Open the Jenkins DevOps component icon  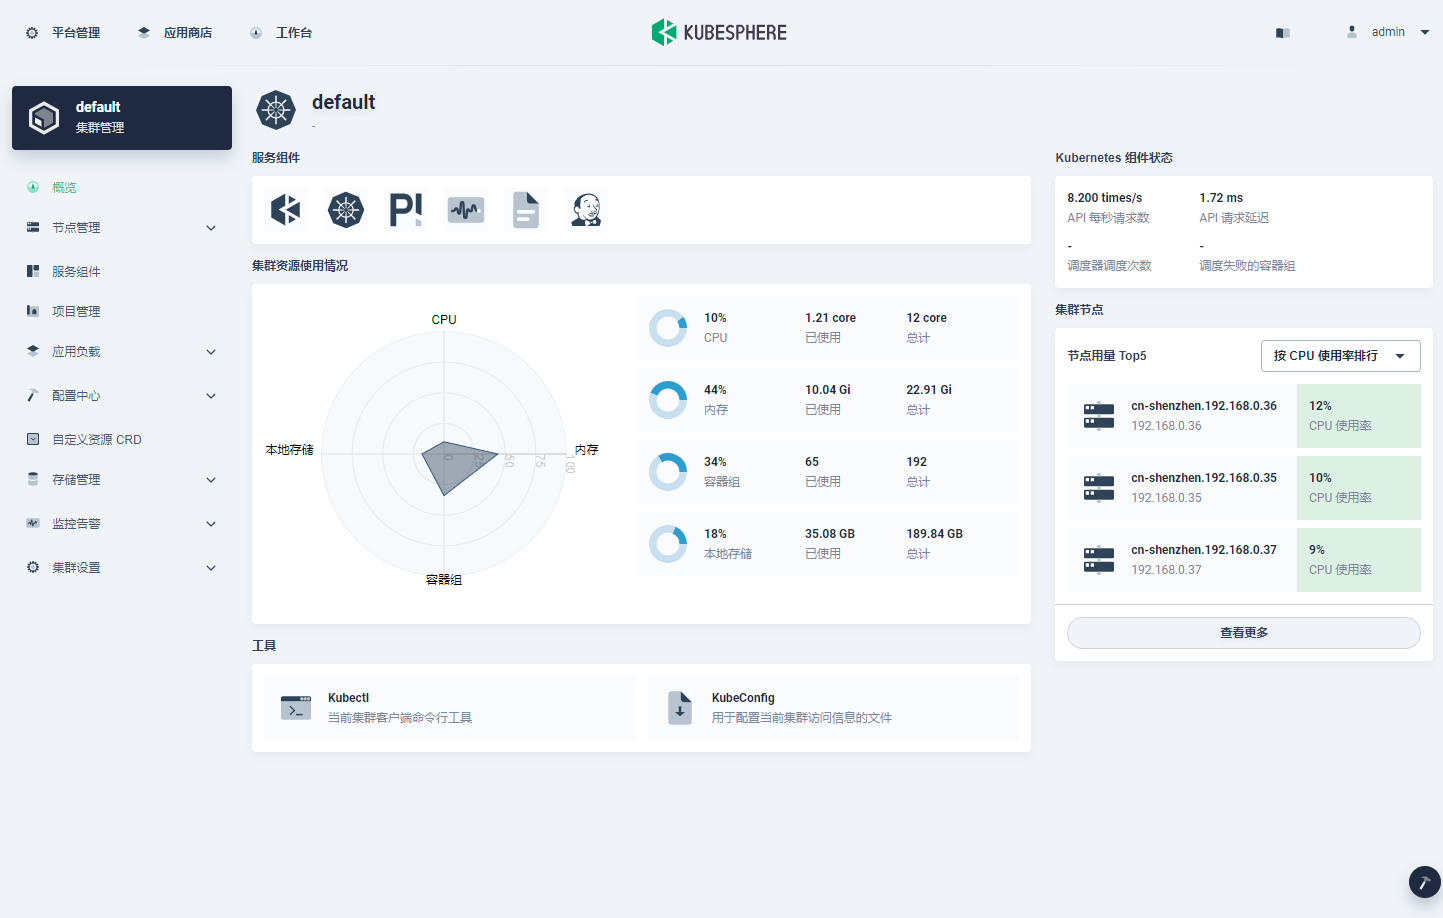(x=586, y=210)
